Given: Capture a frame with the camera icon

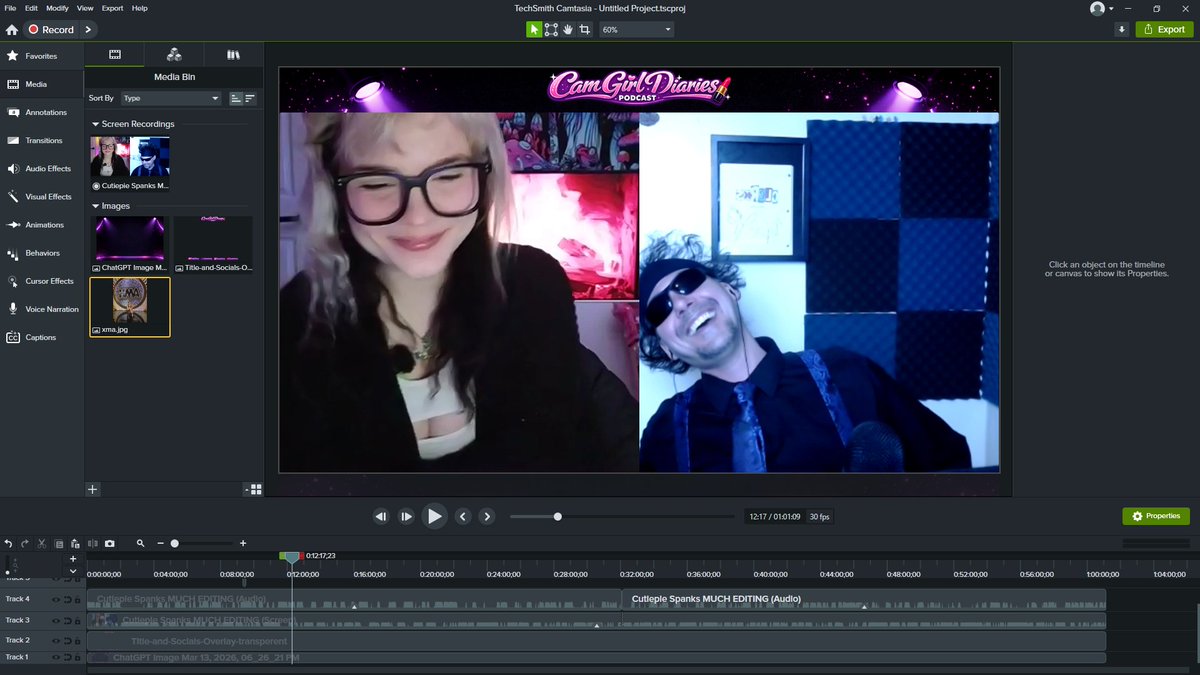Looking at the screenshot, I should pyautogui.click(x=111, y=543).
